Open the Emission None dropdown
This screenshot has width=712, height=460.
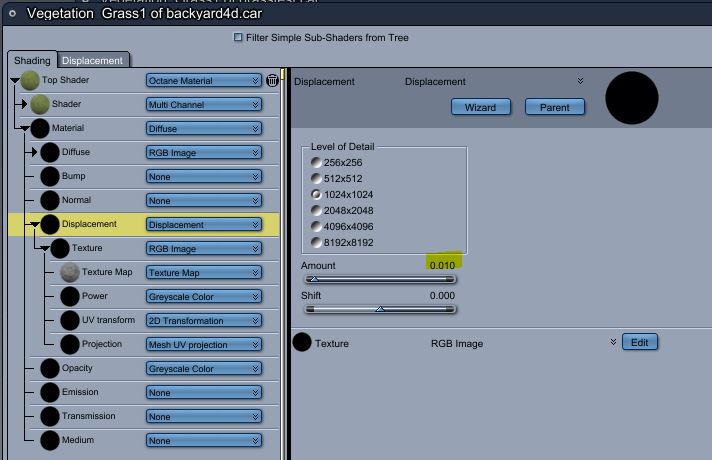click(x=204, y=392)
